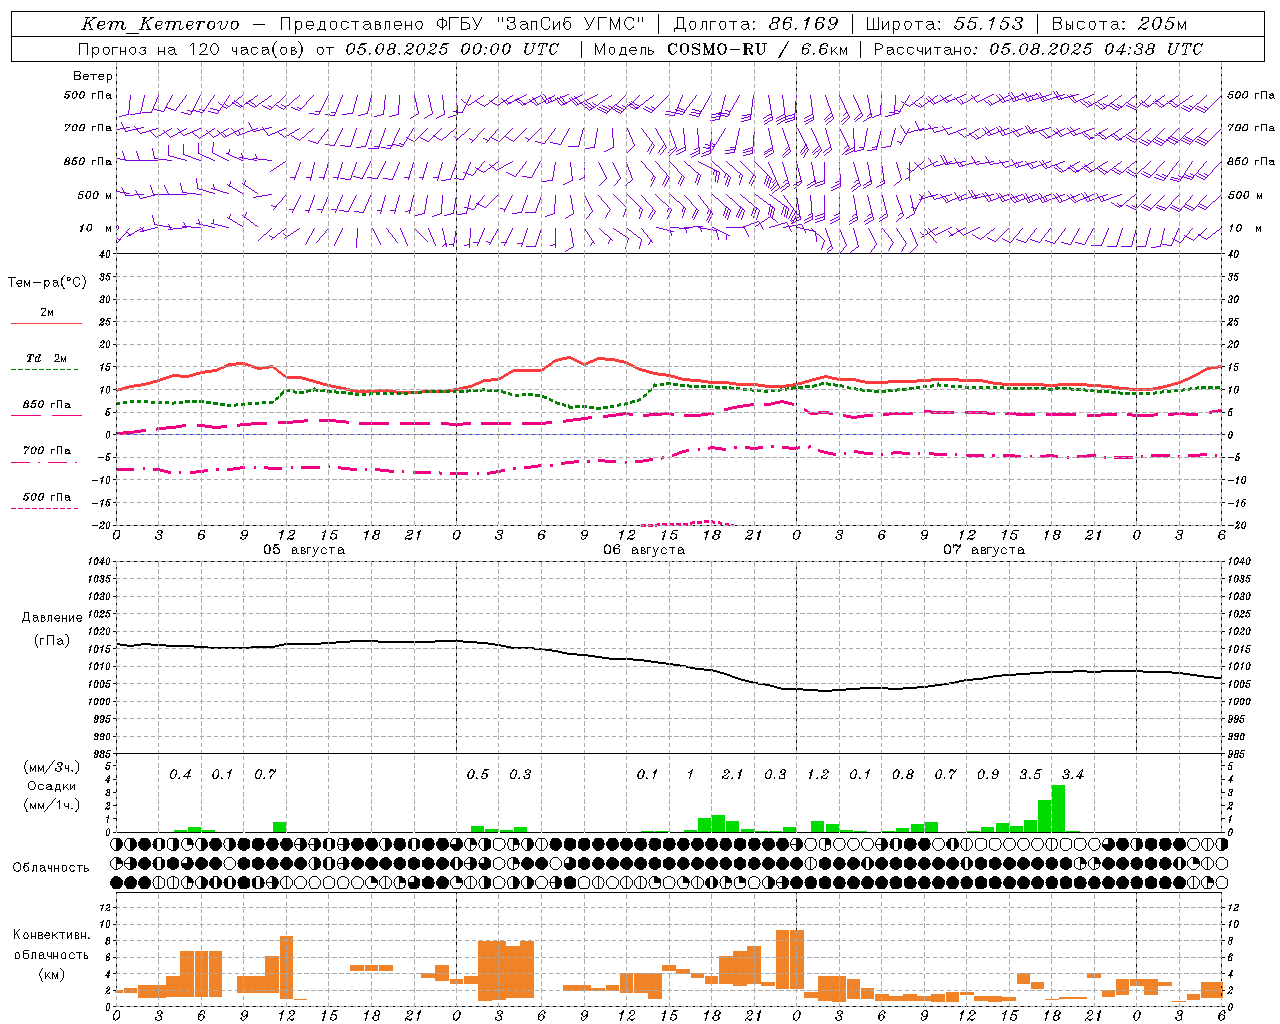Image resolution: width=1280 pixels, height=1024 pixels.
Task: Click the precipitation value "3.4"
Action: click(x=1073, y=775)
